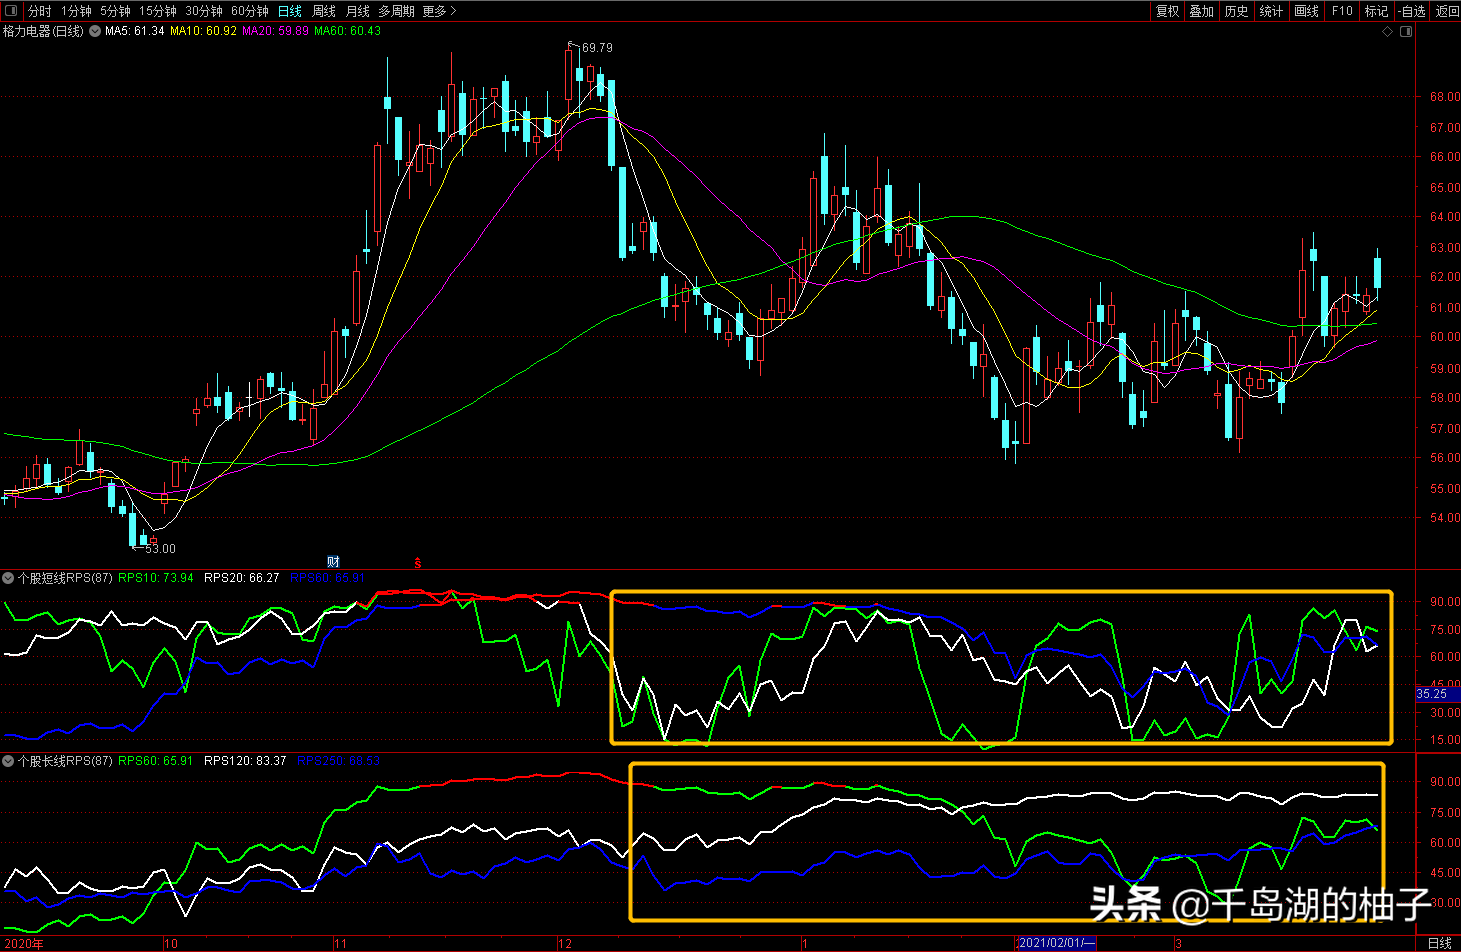Image resolution: width=1461 pixels, height=952 pixels.
Task: Switch to 分时 intraday view
Action: [x=39, y=11]
